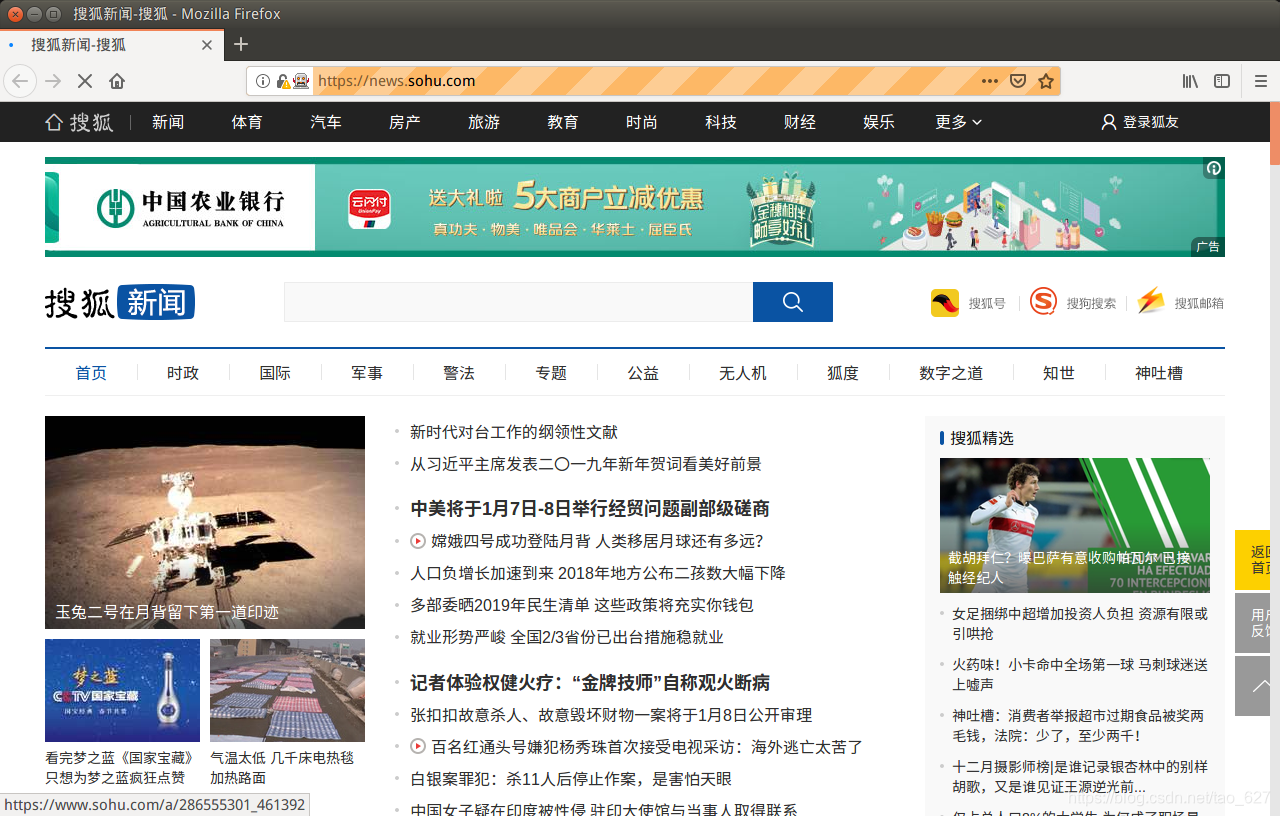Screen dimensions: 1280x816
Task: Stop loading the page
Action: (x=85, y=81)
